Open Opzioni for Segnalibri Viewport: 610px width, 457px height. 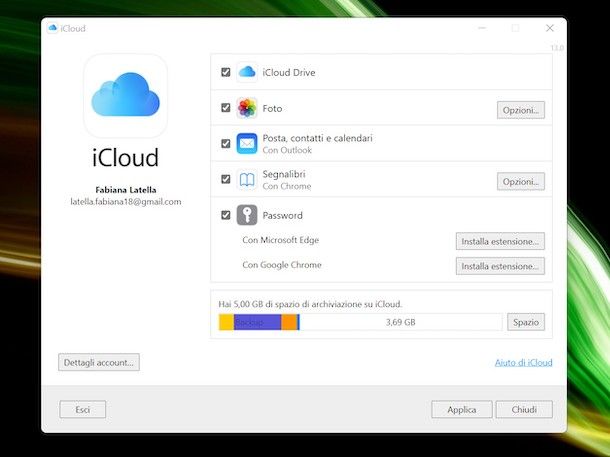click(521, 182)
